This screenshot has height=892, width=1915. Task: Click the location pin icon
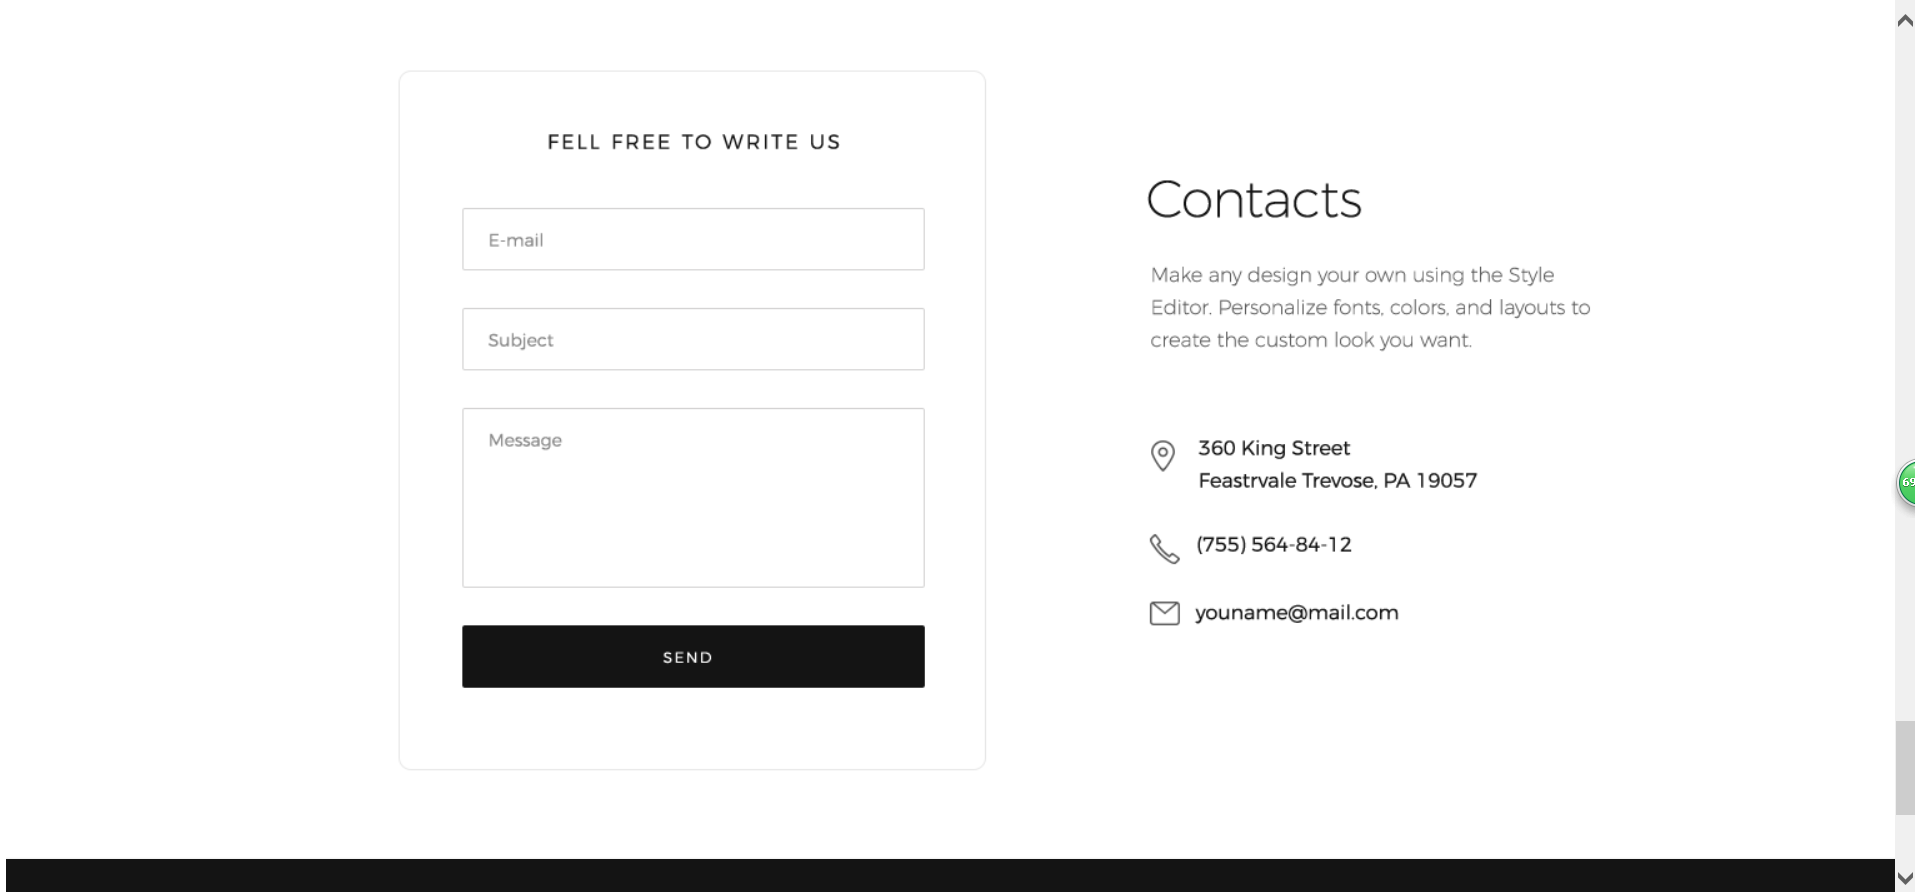point(1162,456)
